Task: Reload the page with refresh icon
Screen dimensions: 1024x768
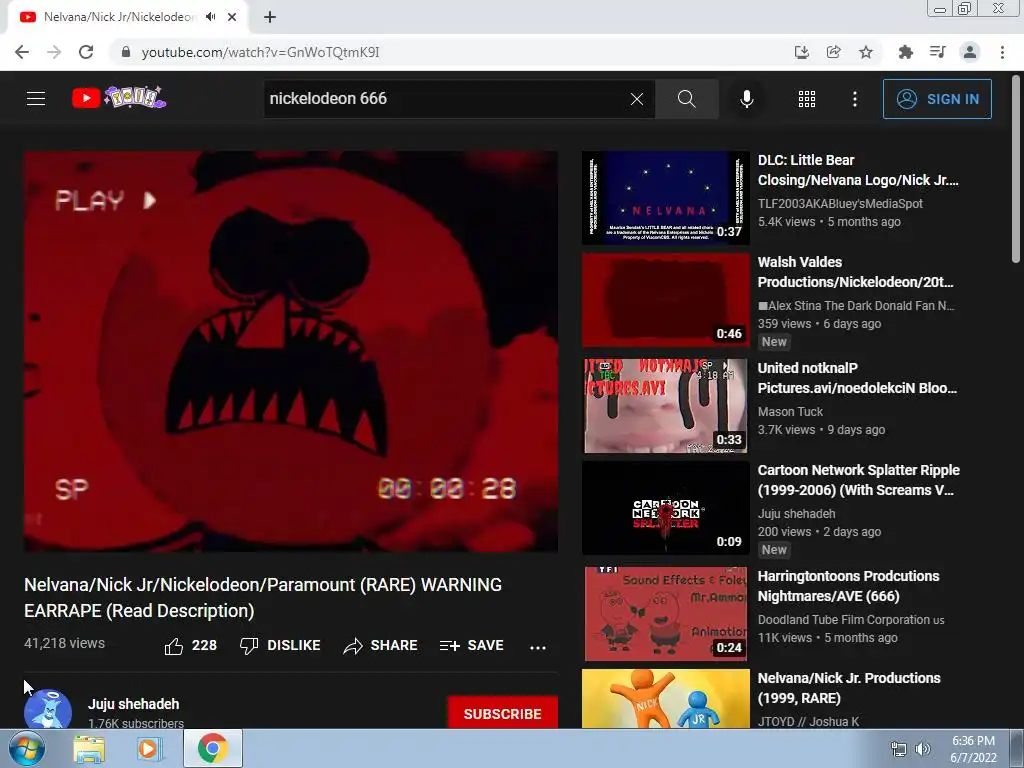Action: (x=86, y=52)
